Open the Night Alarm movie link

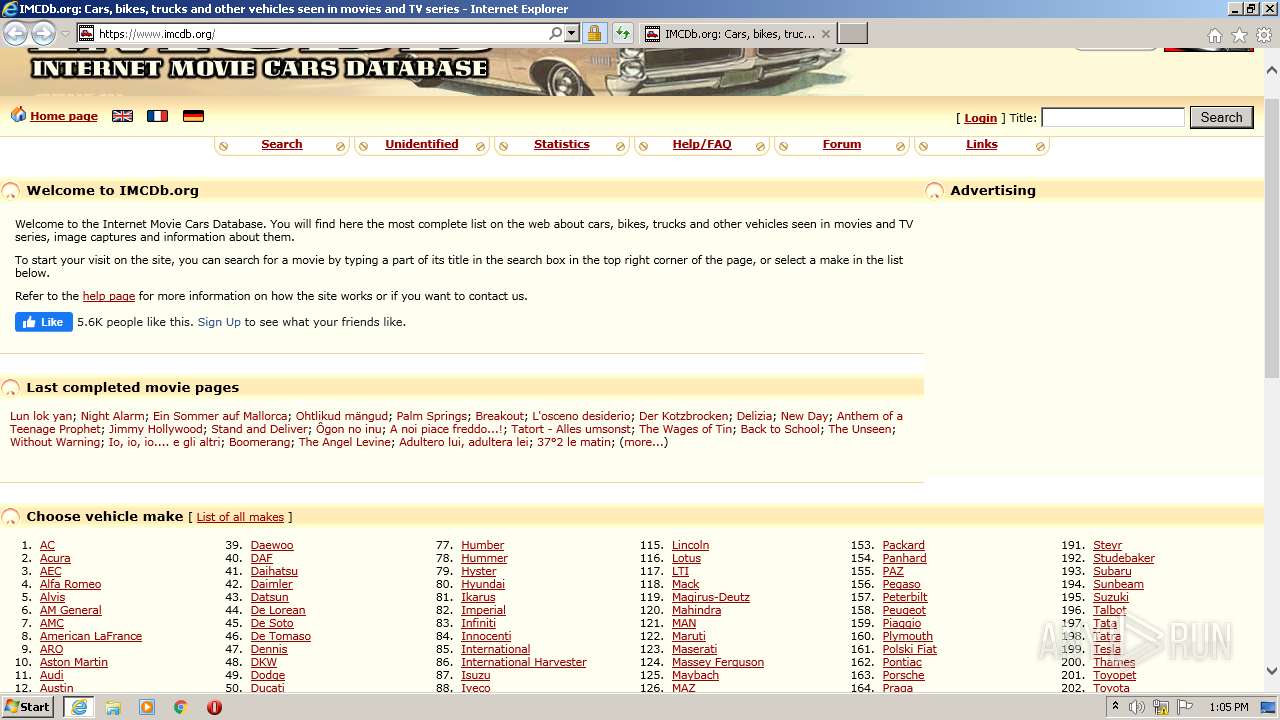[113, 416]
